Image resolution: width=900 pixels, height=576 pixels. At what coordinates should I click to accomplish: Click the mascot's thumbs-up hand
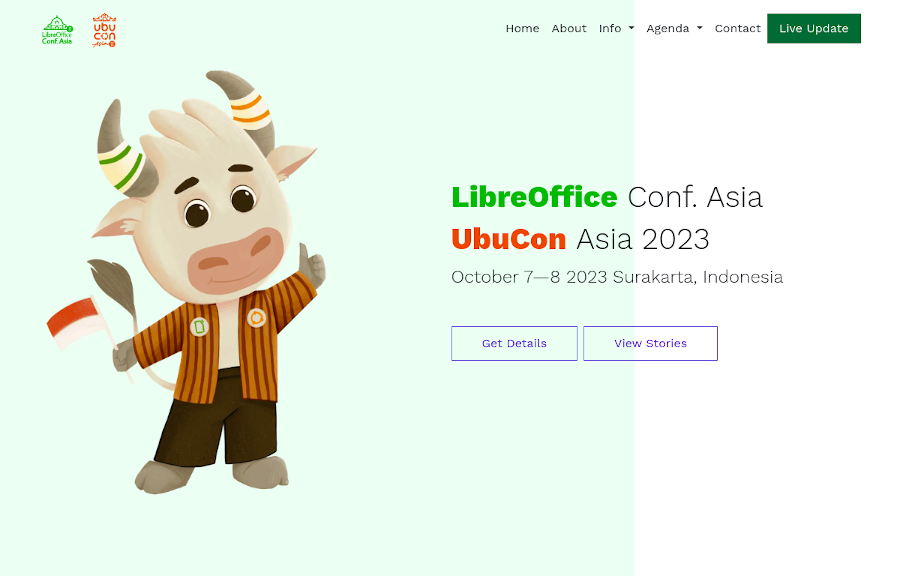[x=312, y=266]
